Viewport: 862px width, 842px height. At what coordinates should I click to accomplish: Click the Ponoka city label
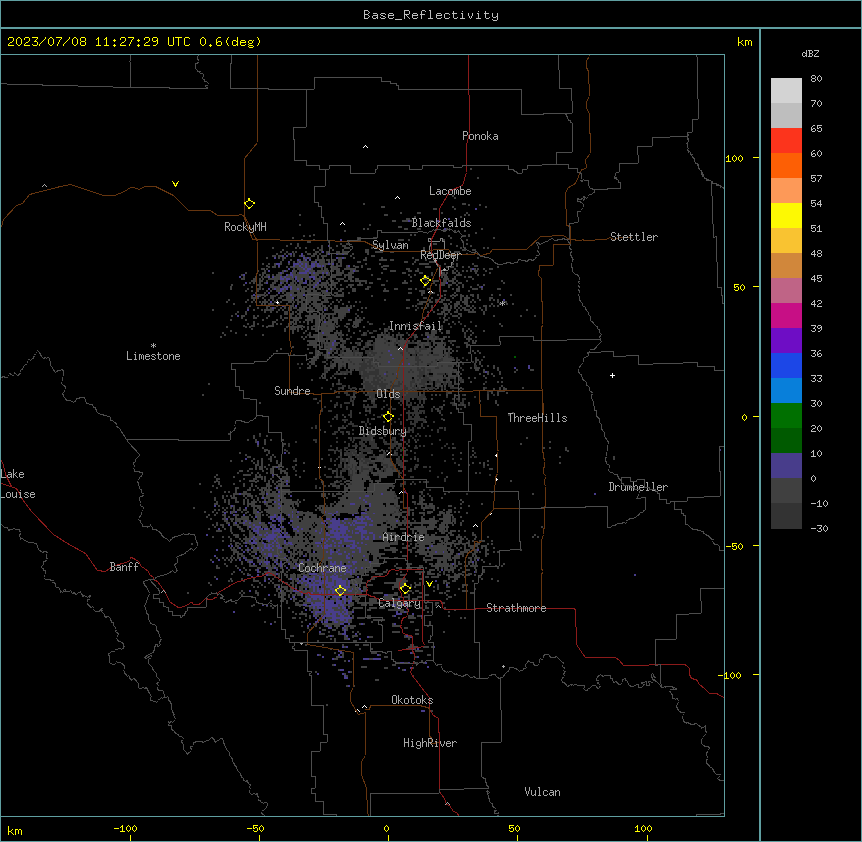click(480, 136)
